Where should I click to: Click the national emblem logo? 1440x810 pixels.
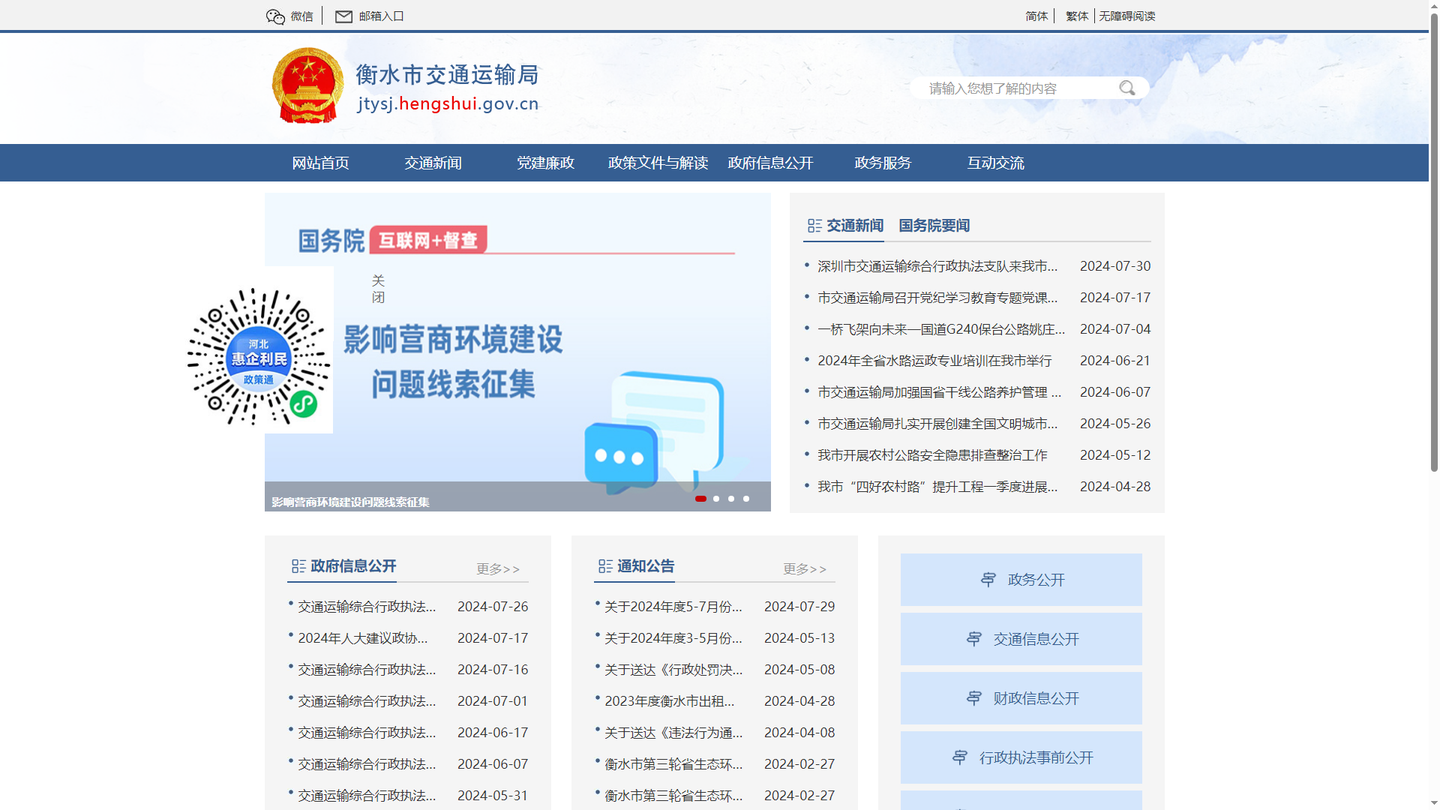click(308, 86)
